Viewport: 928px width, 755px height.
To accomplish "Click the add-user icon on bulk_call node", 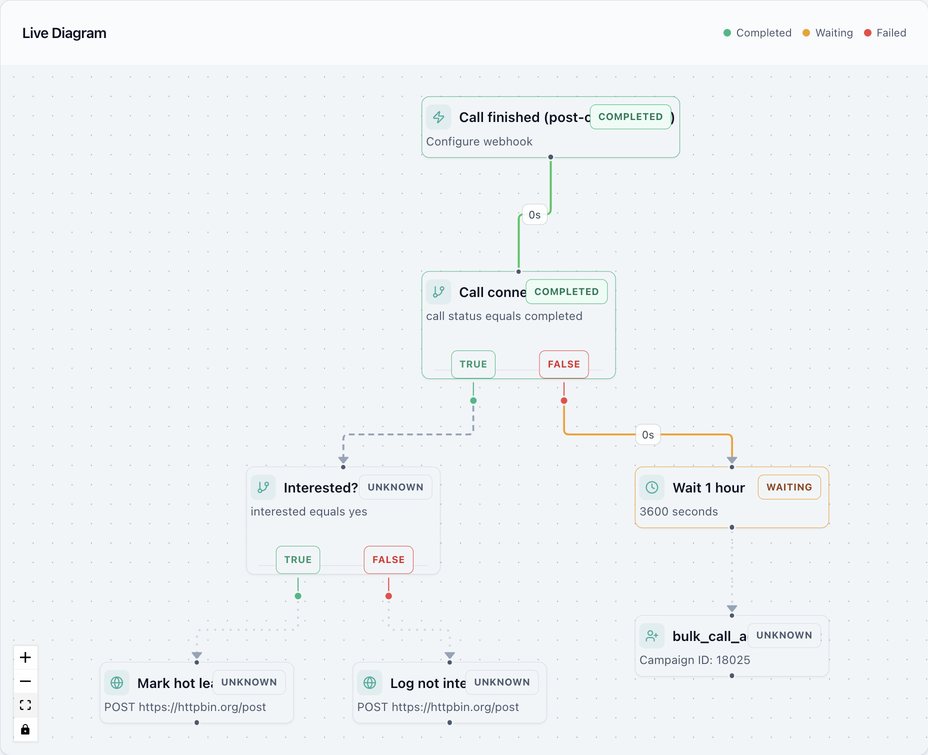I will click(x=652, y=635).
